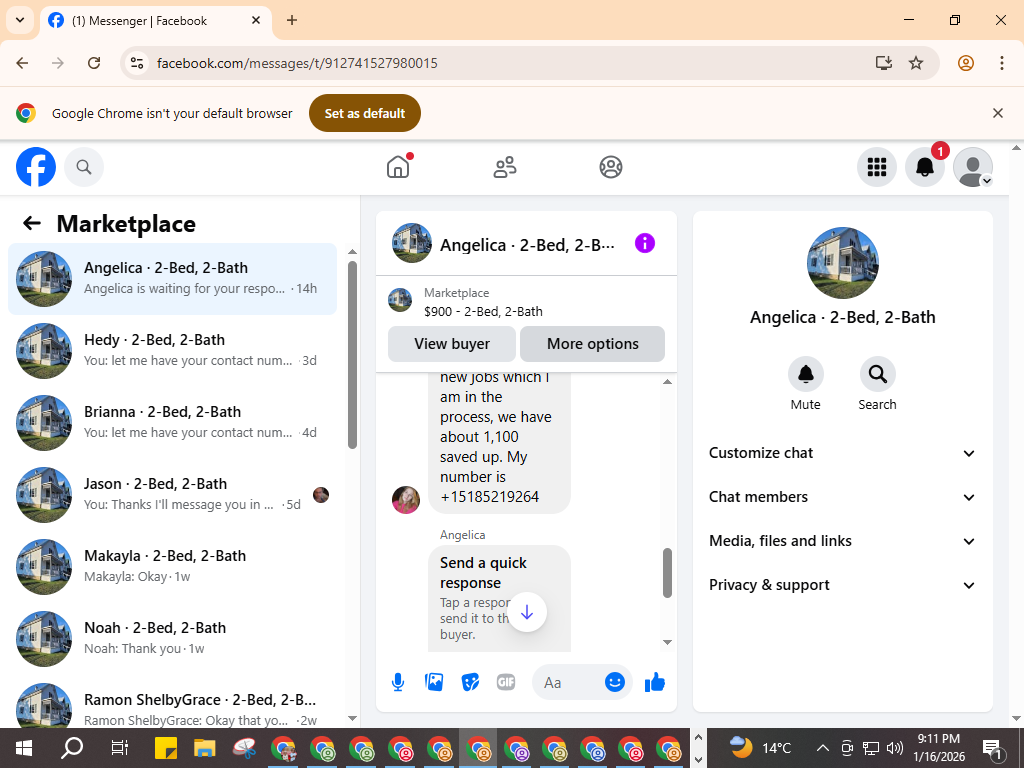Click More options button
The image size is (1024, 768).
[592, 344]
